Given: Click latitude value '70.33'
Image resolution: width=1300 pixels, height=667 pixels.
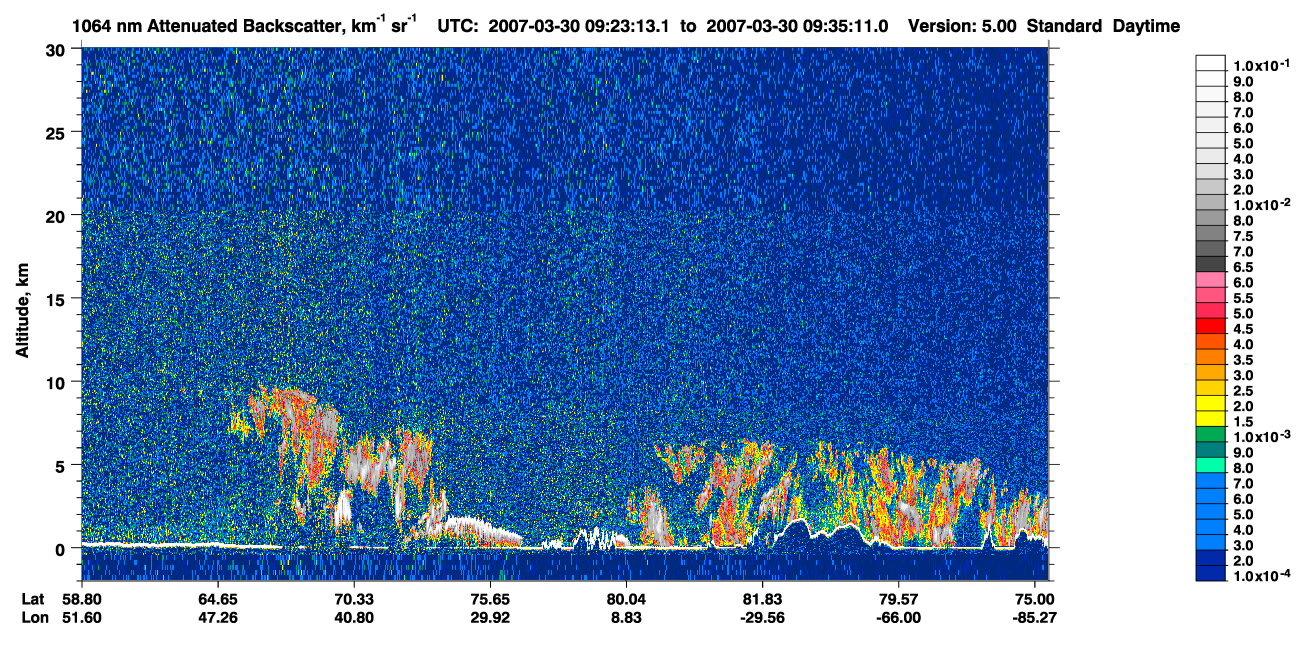Looking at the screenshot, I should point(353,599).
